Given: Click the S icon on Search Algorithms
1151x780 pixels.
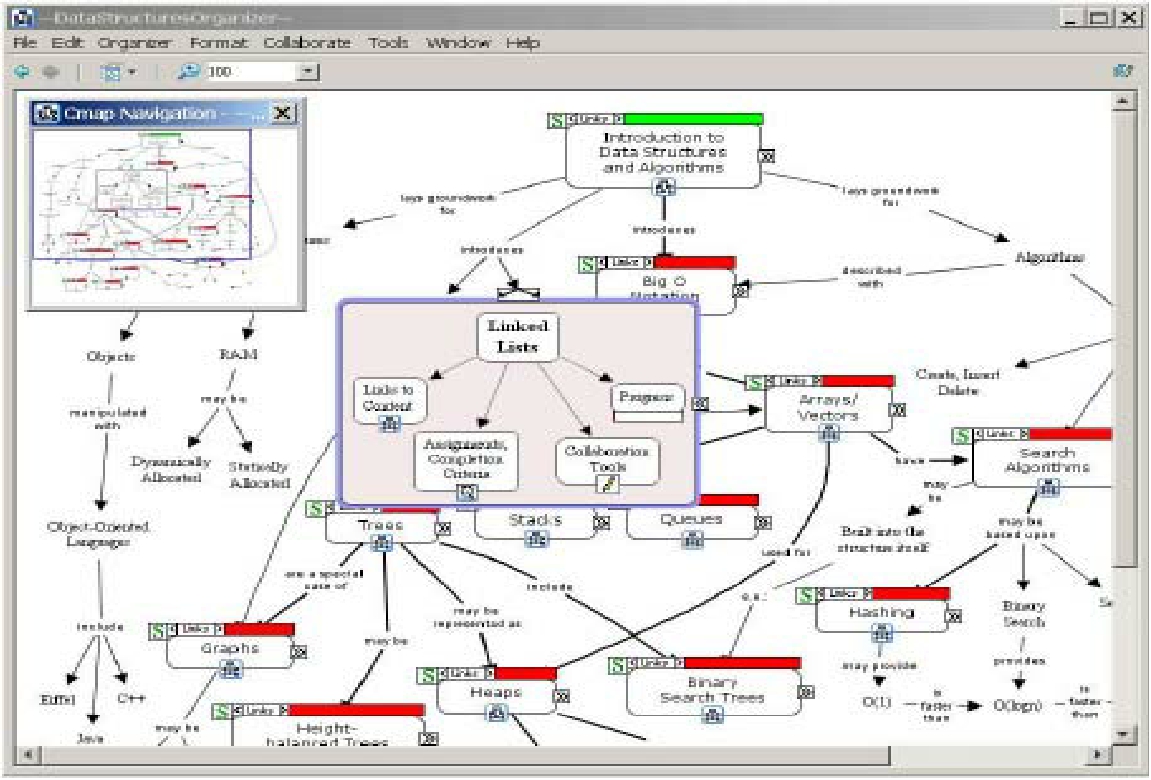Looking at the screenshot, I should 962,435.
